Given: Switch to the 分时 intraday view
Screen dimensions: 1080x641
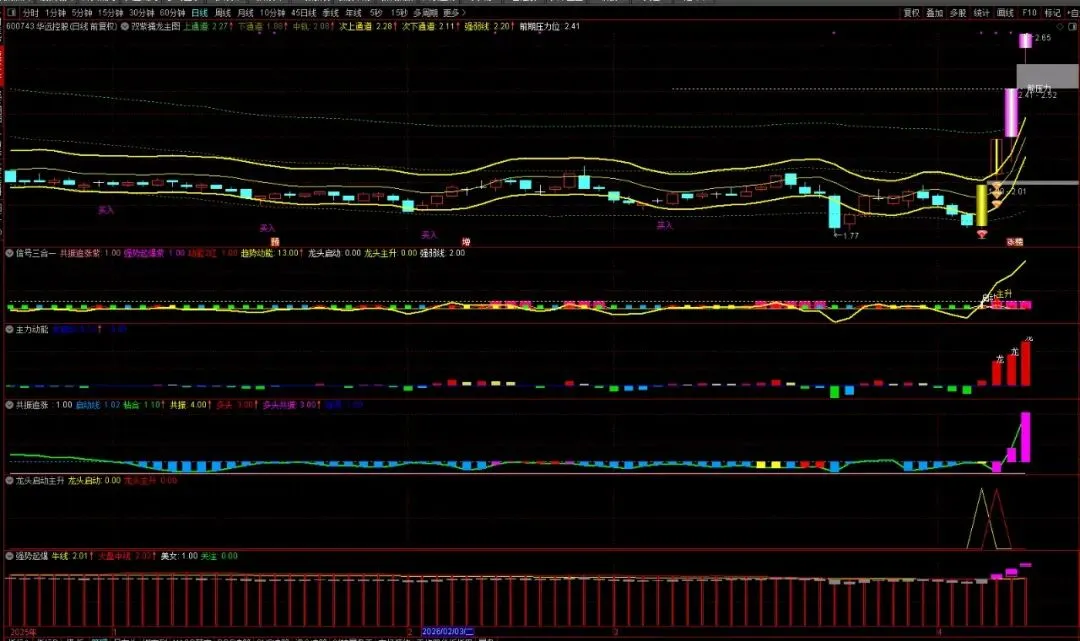Looking at the screenshot, I should [30, 13].
